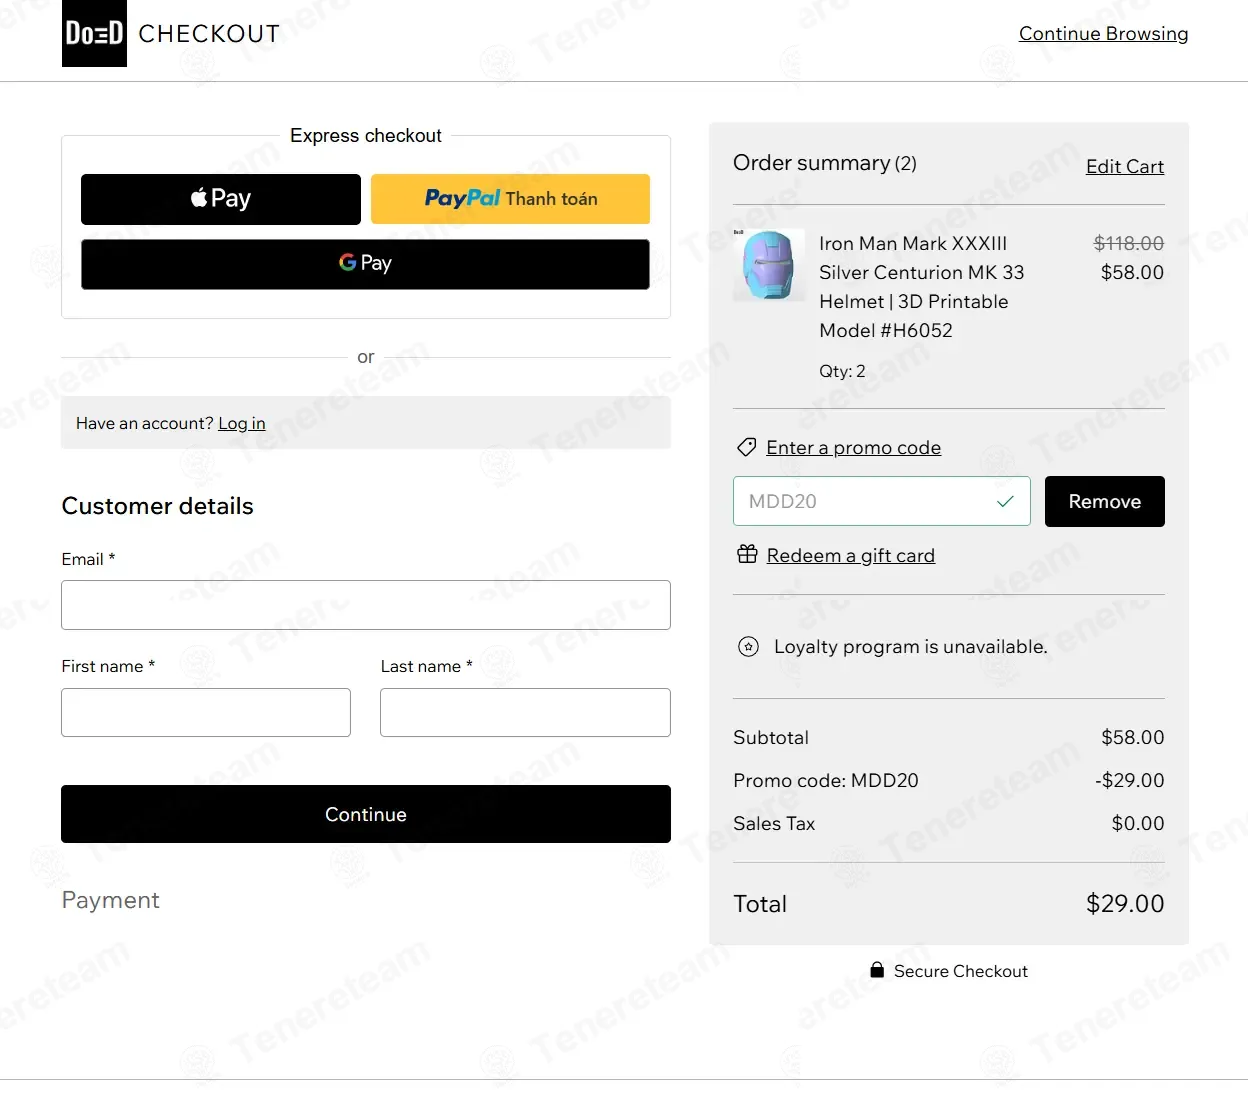The width and height of the screenshot is (1248, 1094).
Task: Click the Customer details heading
Action: tap(158, 506)
